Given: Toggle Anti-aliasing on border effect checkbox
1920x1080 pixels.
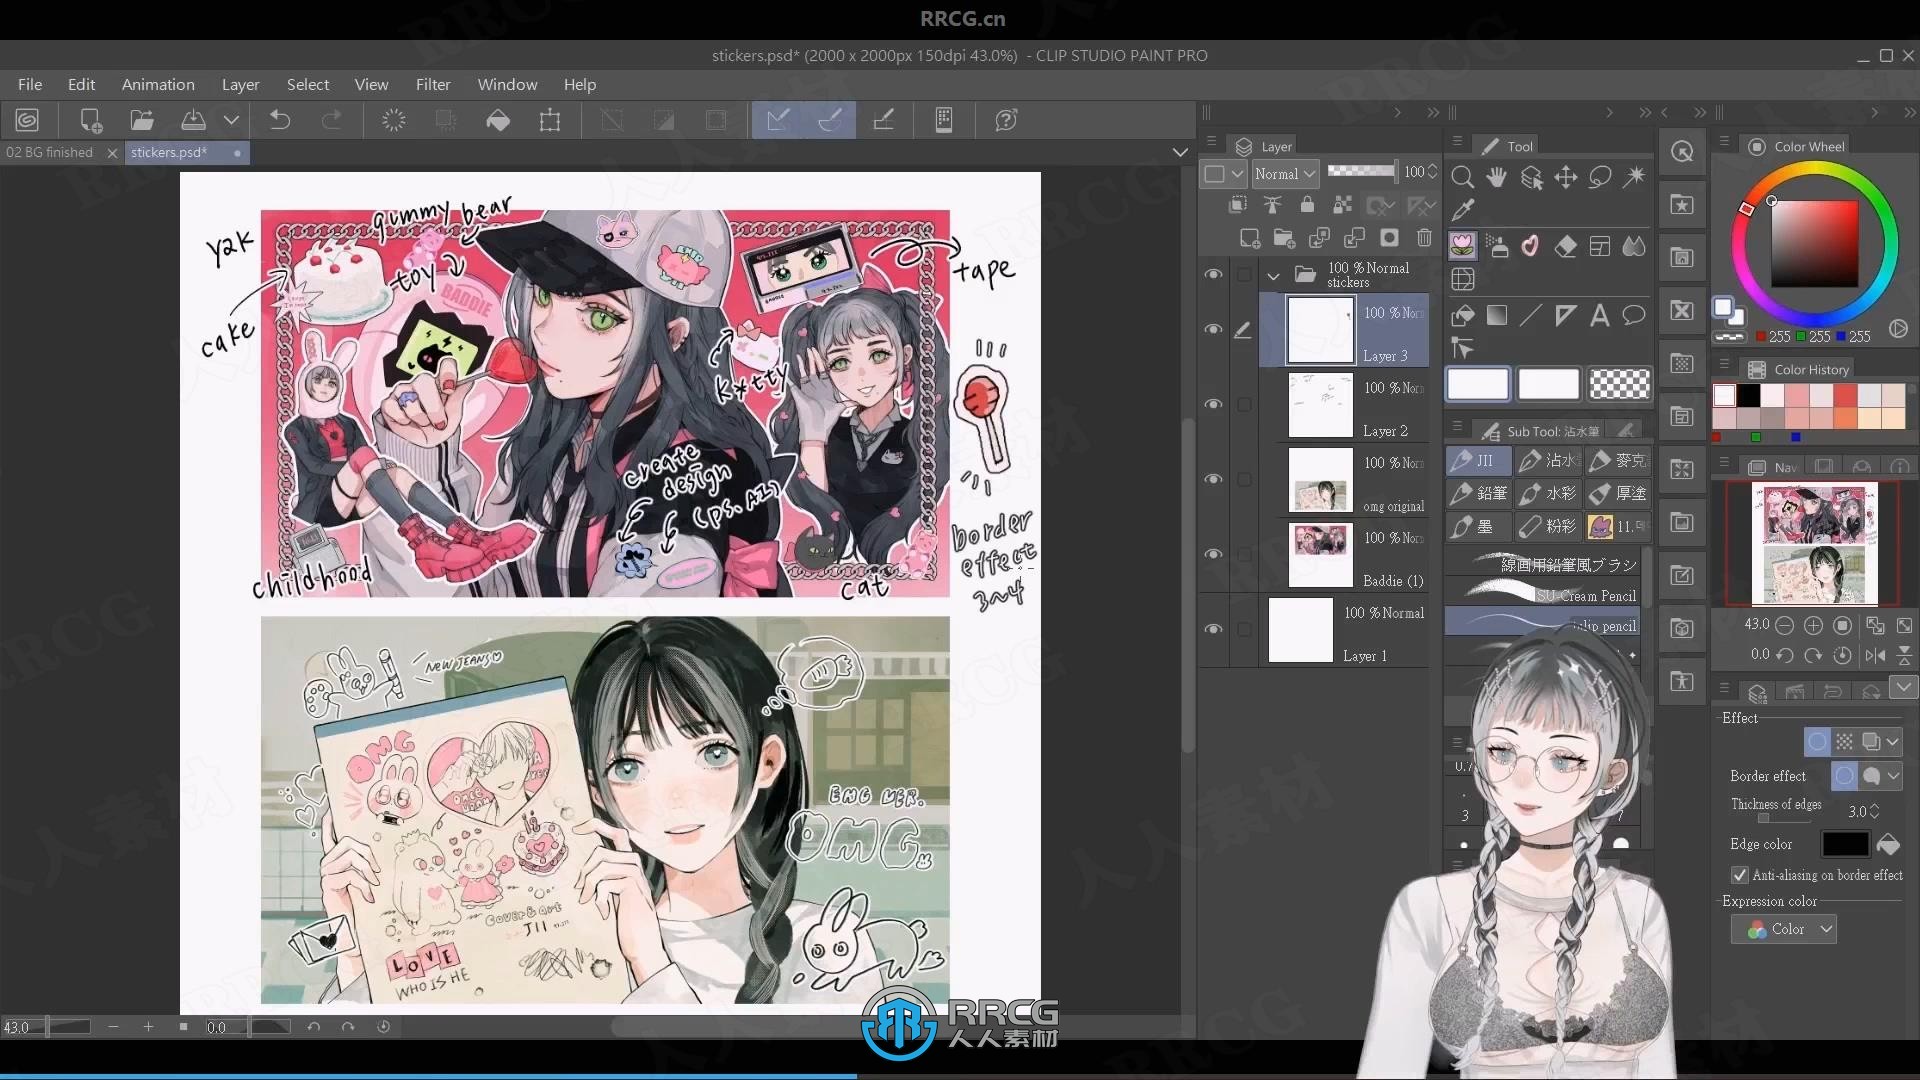Looking at the screenshot, I should pyautogui.click(x=1740, y=875).
